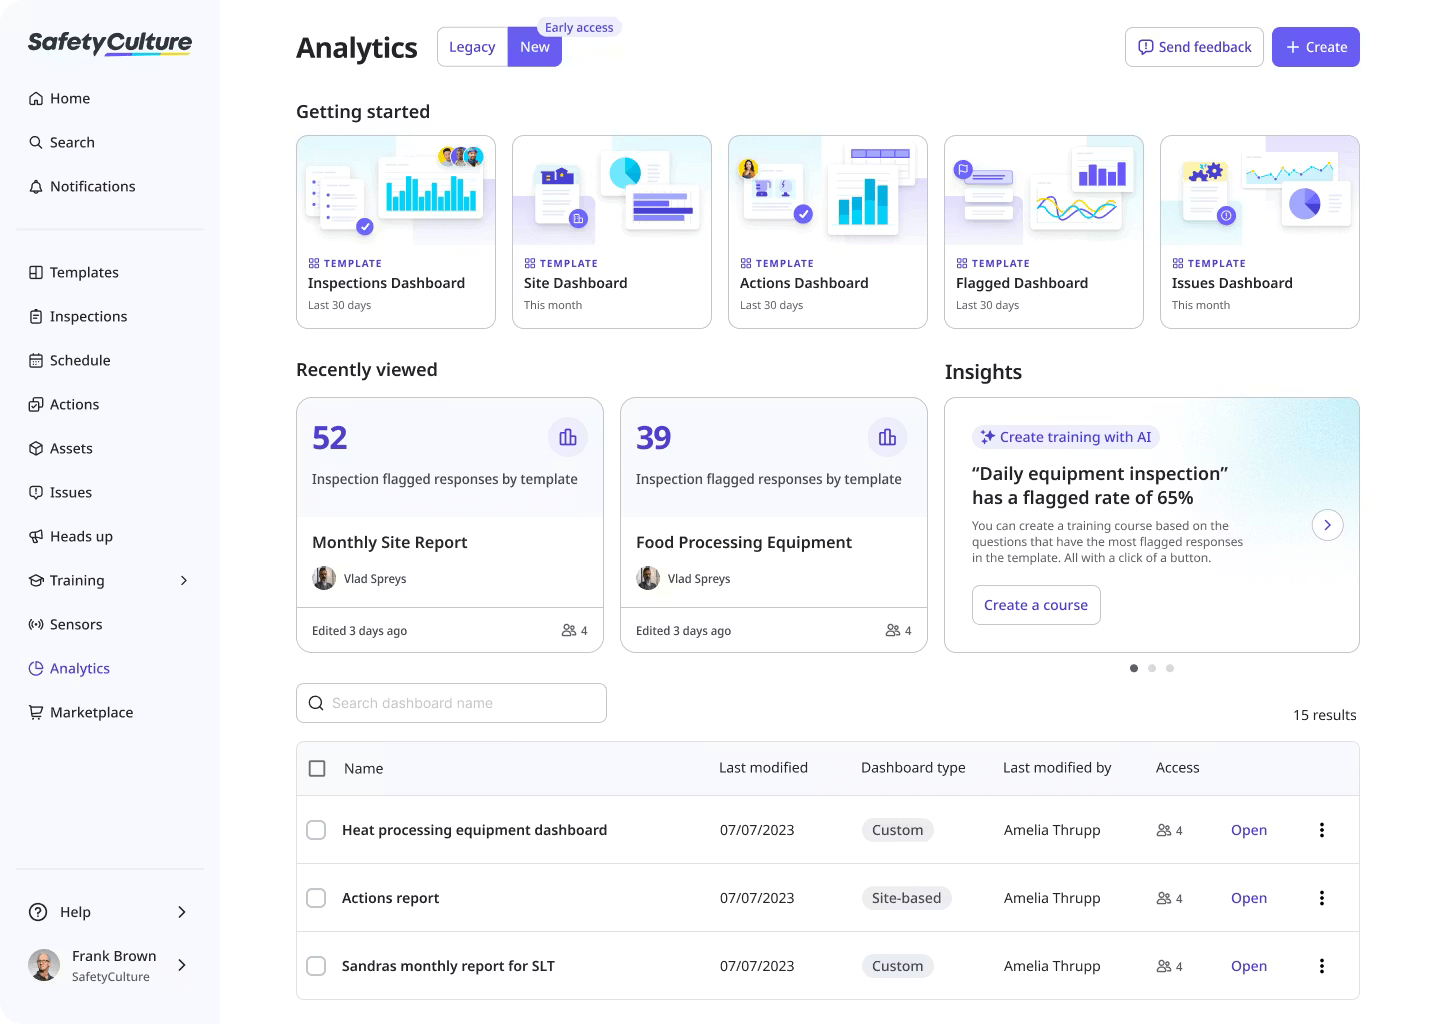Image resolution: width=1440 pixels, height=1024 pixels.
Task: Tick checkbox for Heat processing equipment dashboard
Action: pyautogui.click(x=316, y=830)
